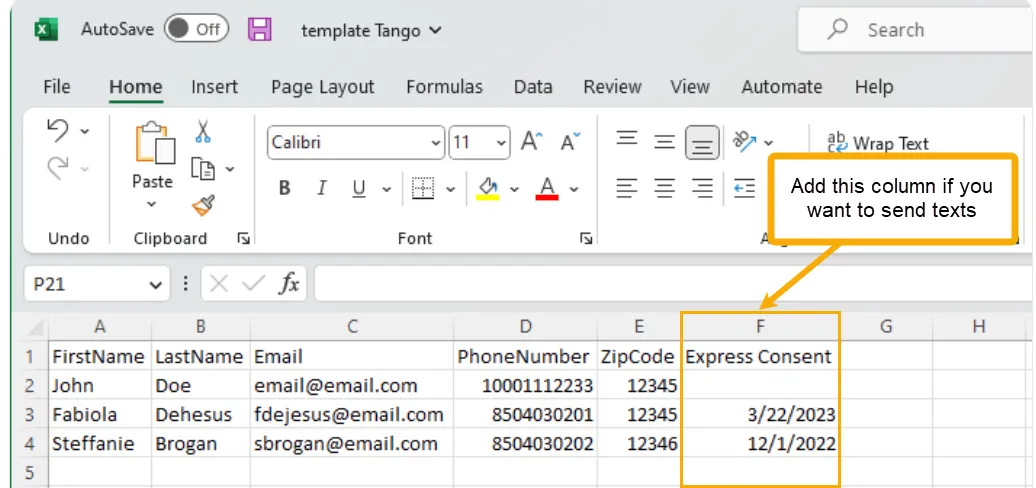Expand the Paste options arrow
This screenshot has width=1036, height=488.
click(x=152, y=204)
